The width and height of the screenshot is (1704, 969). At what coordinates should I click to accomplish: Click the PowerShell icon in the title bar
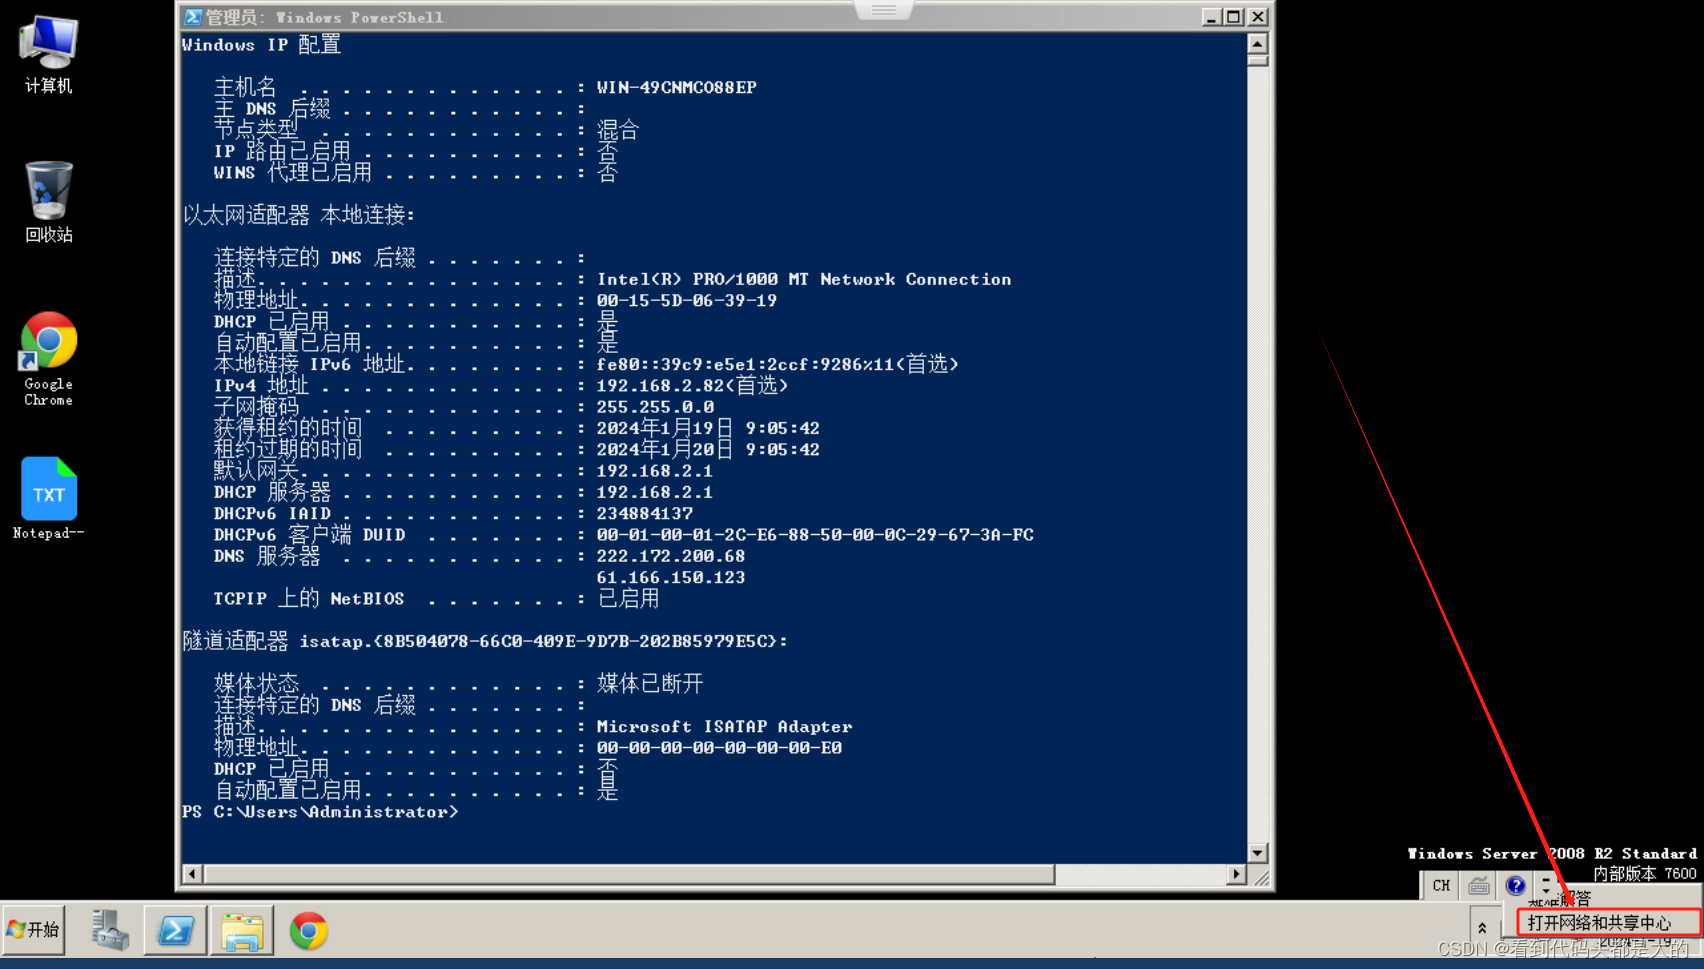tap(193, 17)
